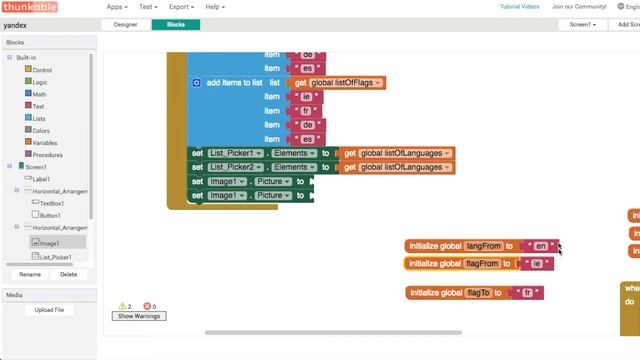Screen dimensions: 640x360
Task: Click the red error count icon
Action: [147, 306]
